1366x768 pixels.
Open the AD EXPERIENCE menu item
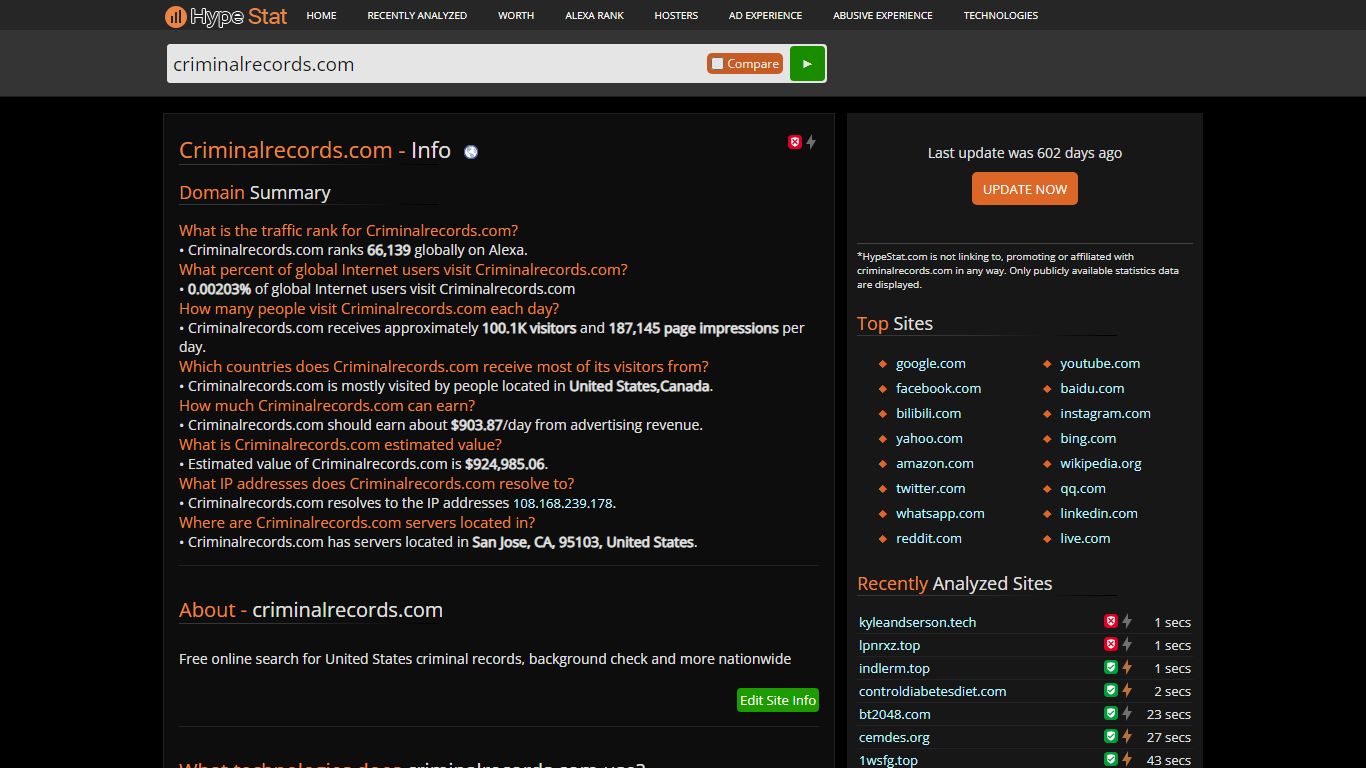(x=765, y=15)
